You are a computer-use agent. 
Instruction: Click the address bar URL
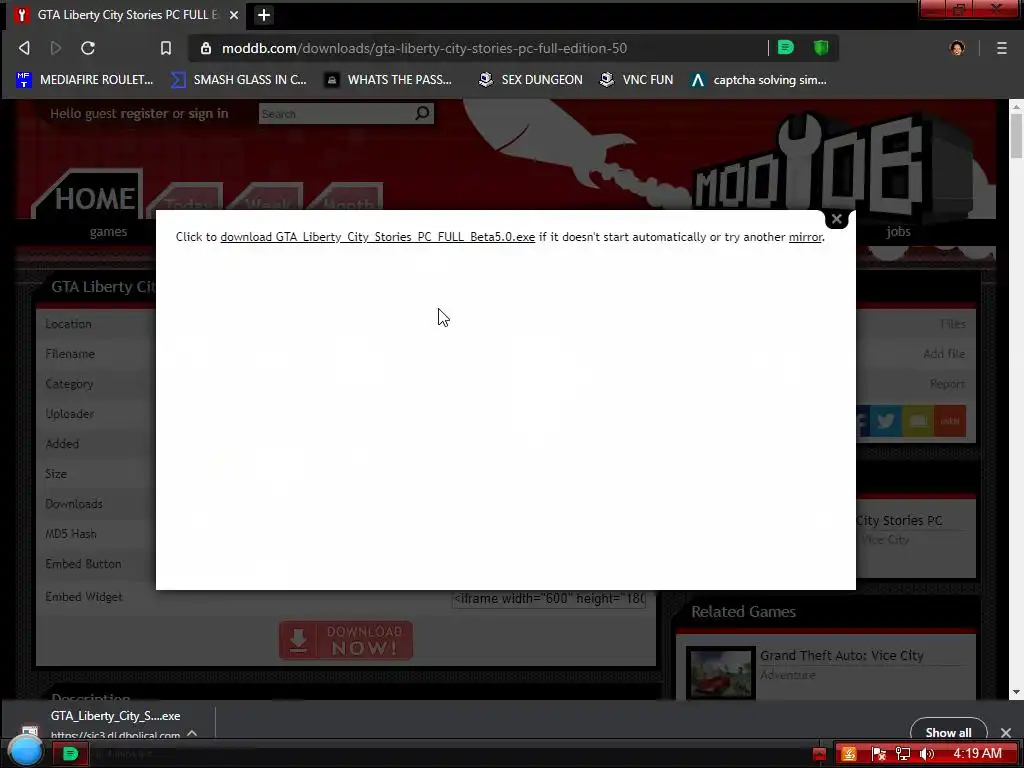coord(424,48)
